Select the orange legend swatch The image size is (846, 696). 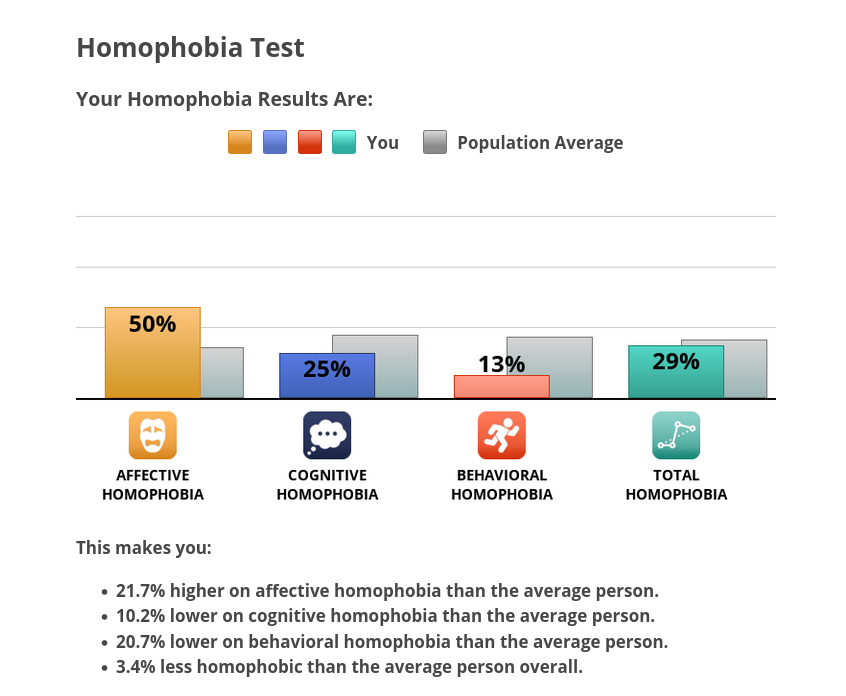[240, 142]
